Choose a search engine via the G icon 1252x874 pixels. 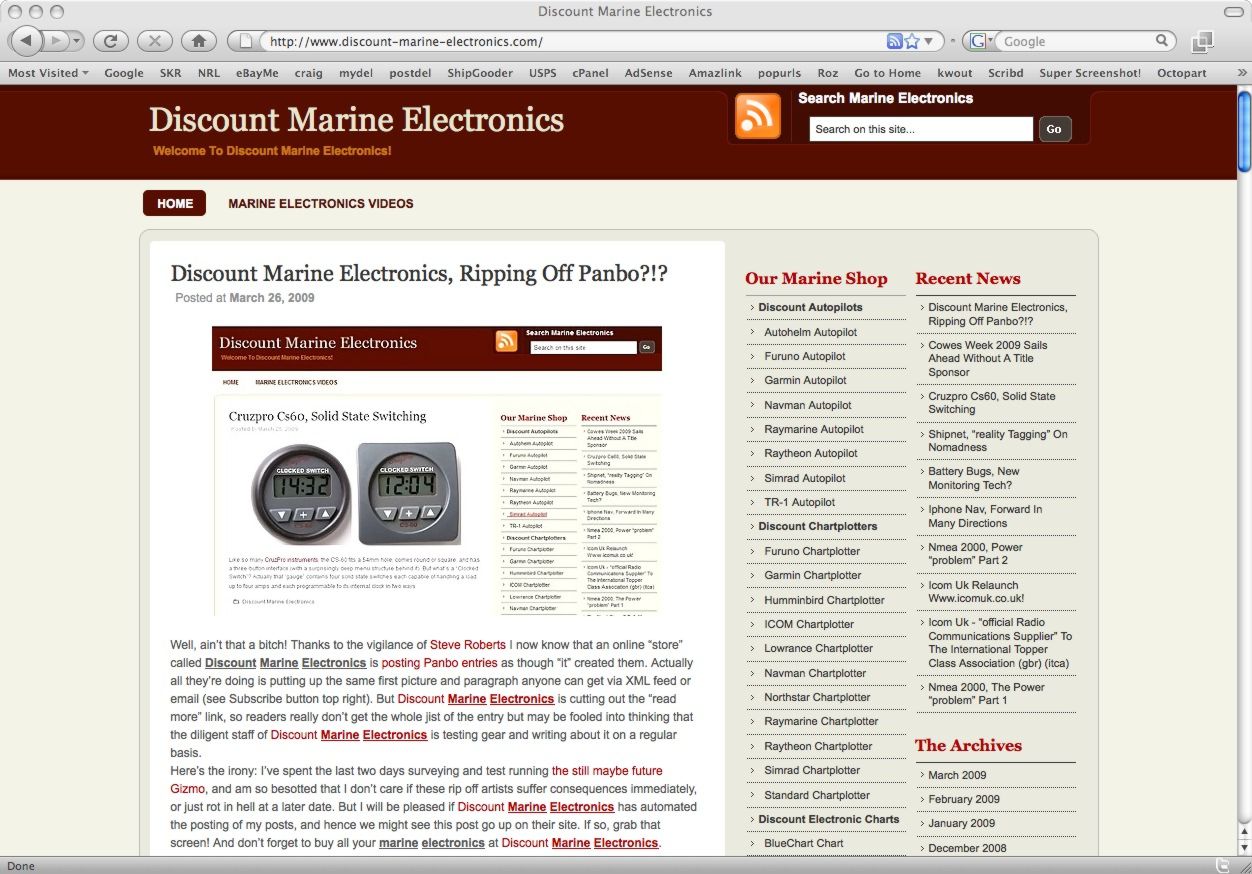click(x=980, y=41)
